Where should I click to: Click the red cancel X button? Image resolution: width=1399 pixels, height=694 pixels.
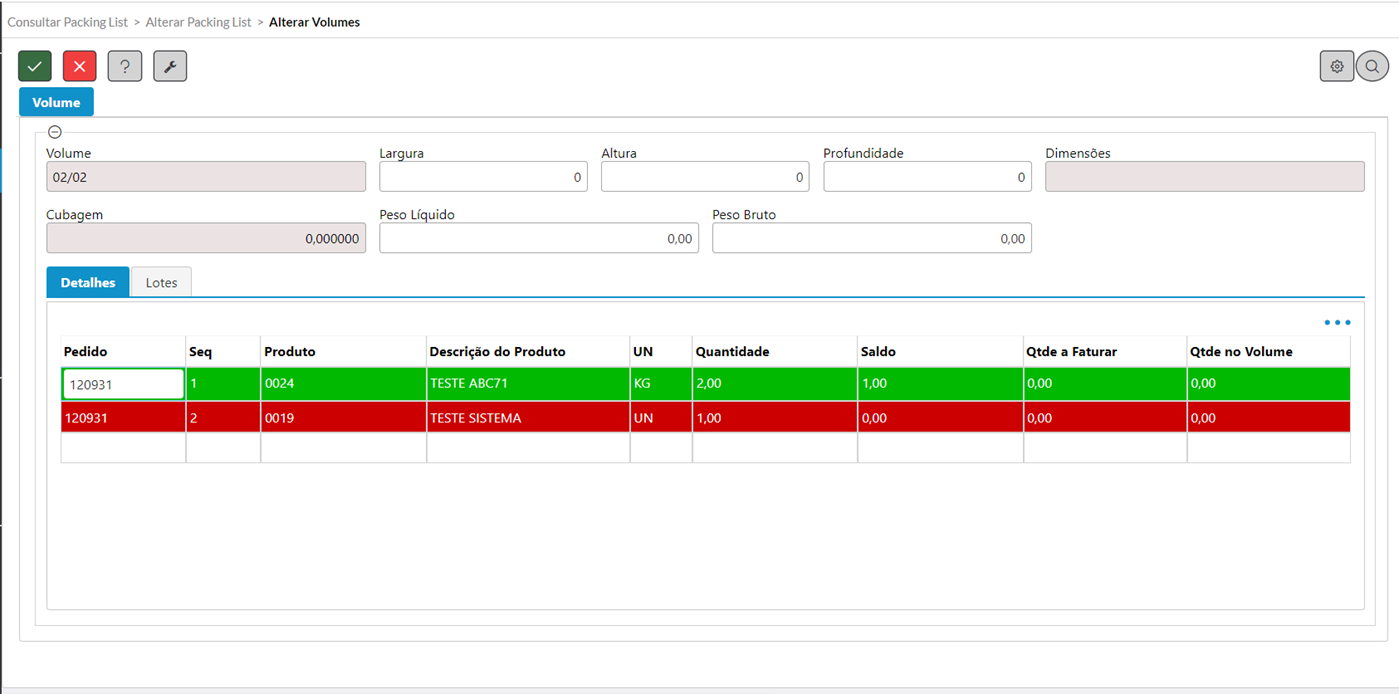(80, 66)
